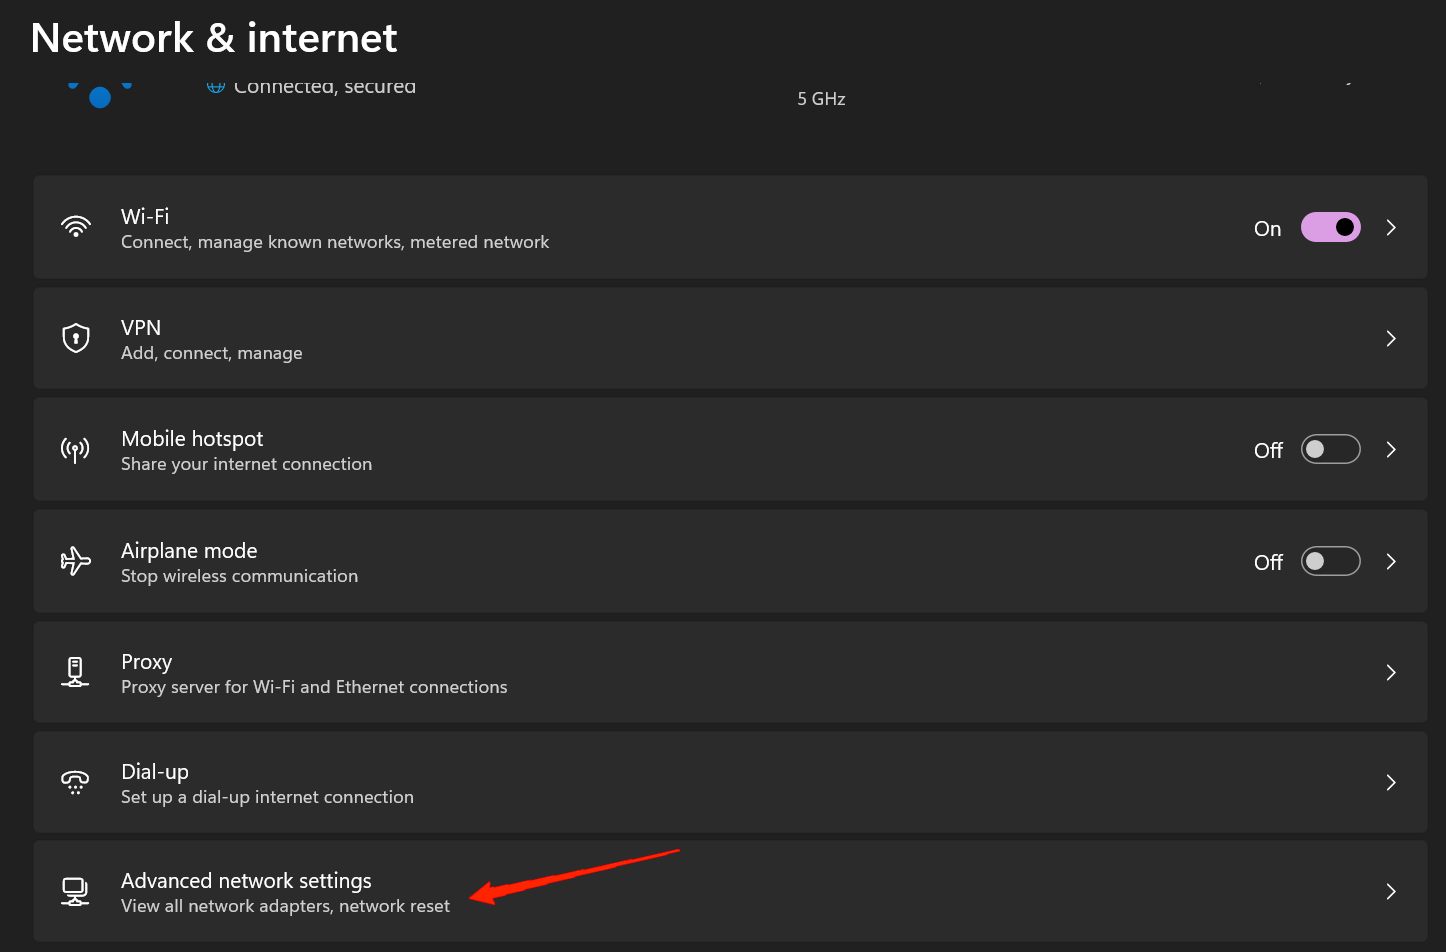
Task: Open VPN page via its chevron
Action: pyautogui.click(x=1391, y=339)
